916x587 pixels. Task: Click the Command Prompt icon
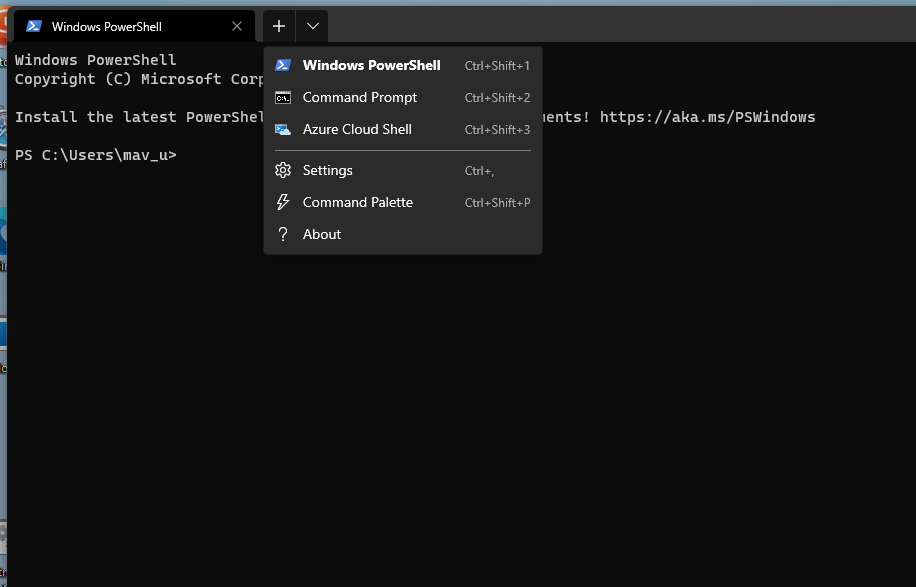click(283, 97)
